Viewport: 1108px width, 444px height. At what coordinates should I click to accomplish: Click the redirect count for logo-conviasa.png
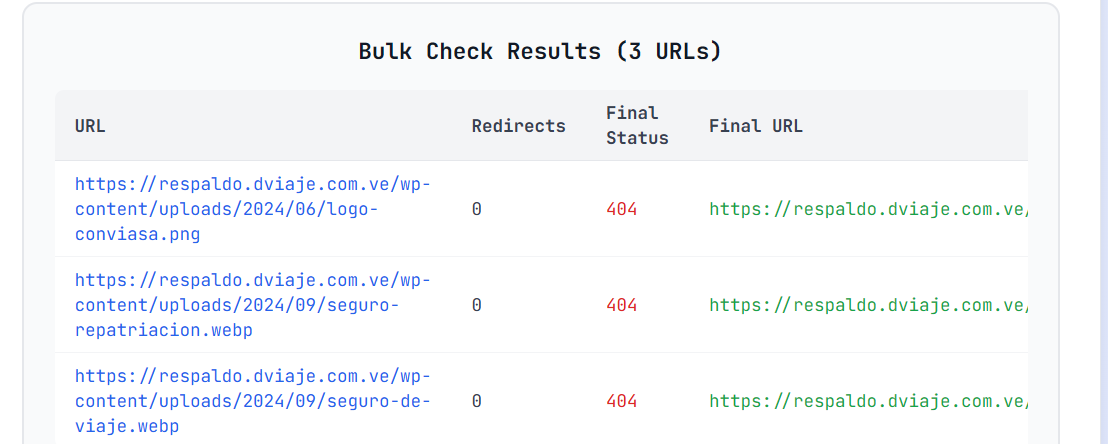pos(477,209)
